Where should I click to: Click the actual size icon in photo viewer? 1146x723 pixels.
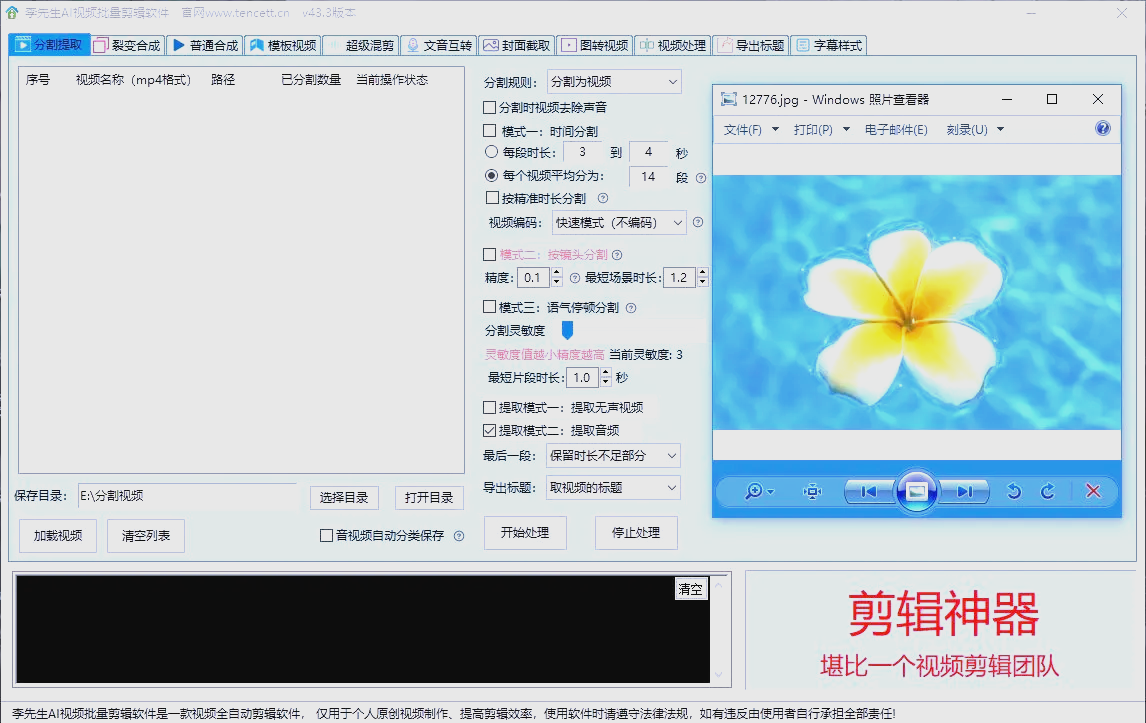[x=812, y=491]
